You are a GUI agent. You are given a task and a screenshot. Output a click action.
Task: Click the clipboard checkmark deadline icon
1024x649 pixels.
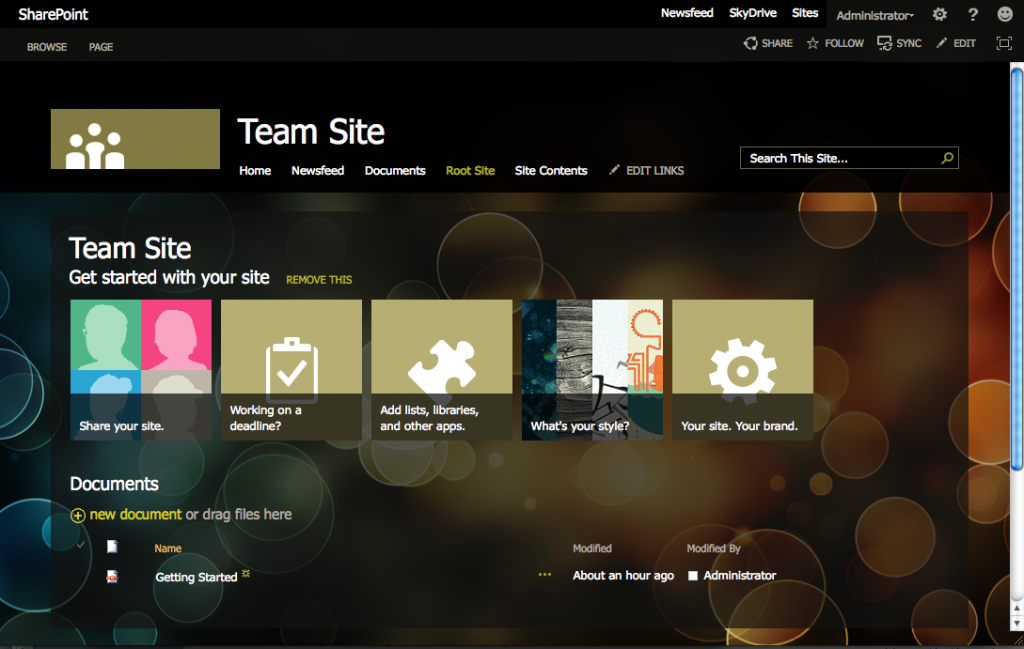291,368
